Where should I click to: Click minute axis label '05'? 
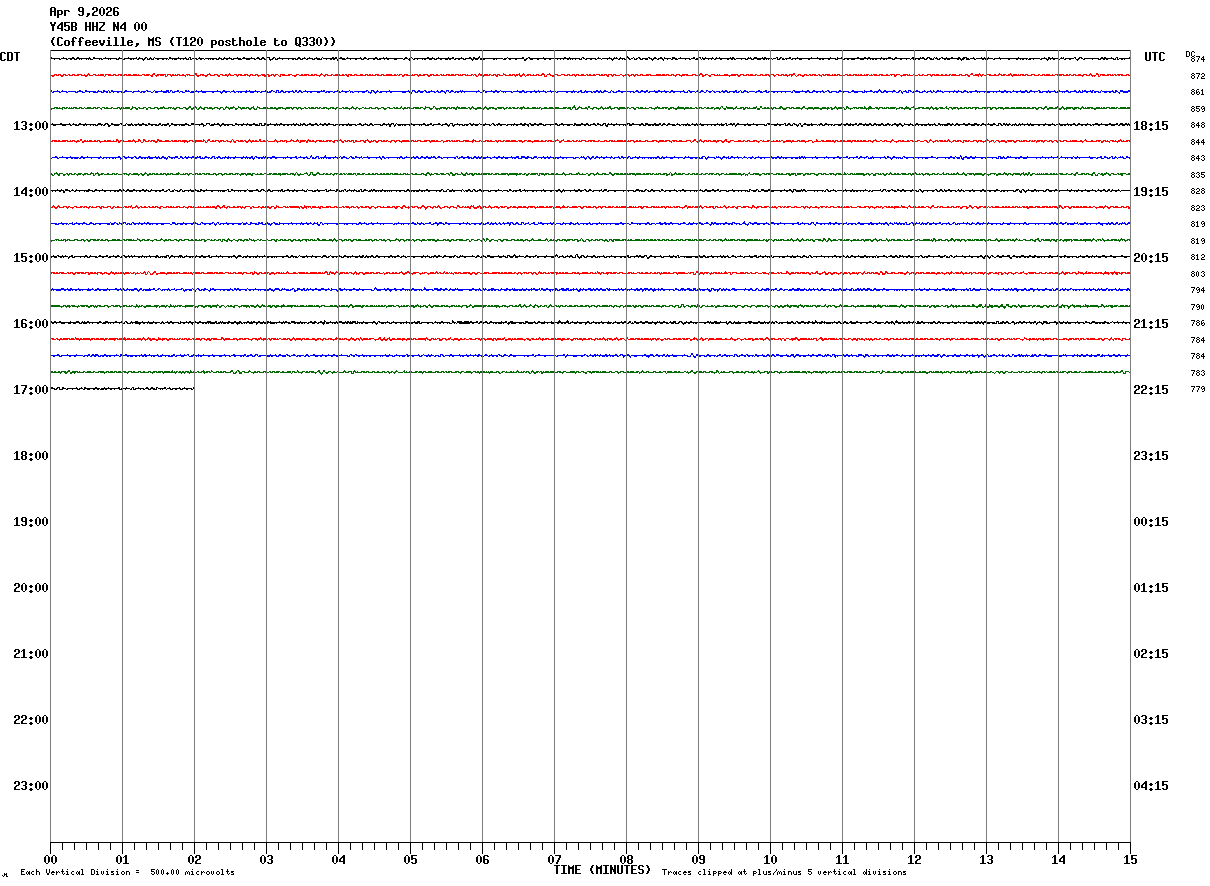click(410, 860)
